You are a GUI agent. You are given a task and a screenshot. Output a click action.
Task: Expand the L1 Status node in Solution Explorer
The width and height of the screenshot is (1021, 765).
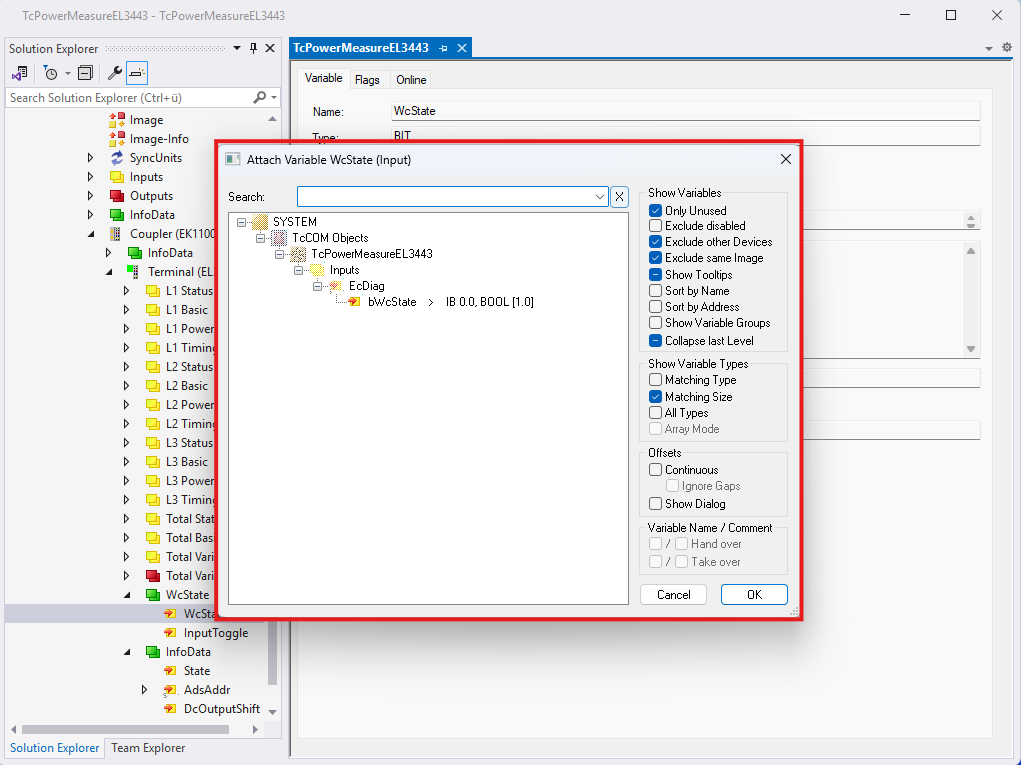coord(126,291)
